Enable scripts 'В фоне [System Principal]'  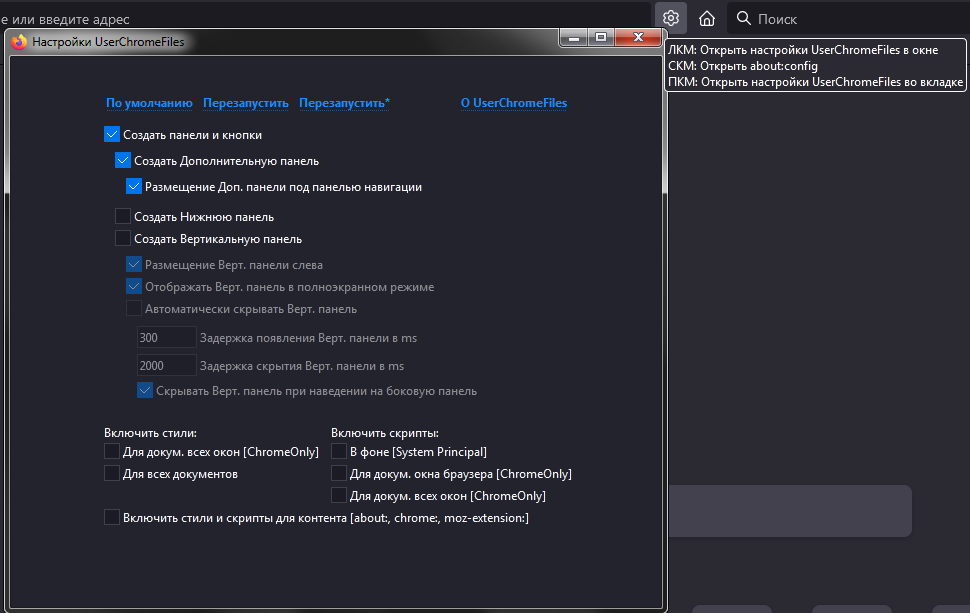[339, 451]
